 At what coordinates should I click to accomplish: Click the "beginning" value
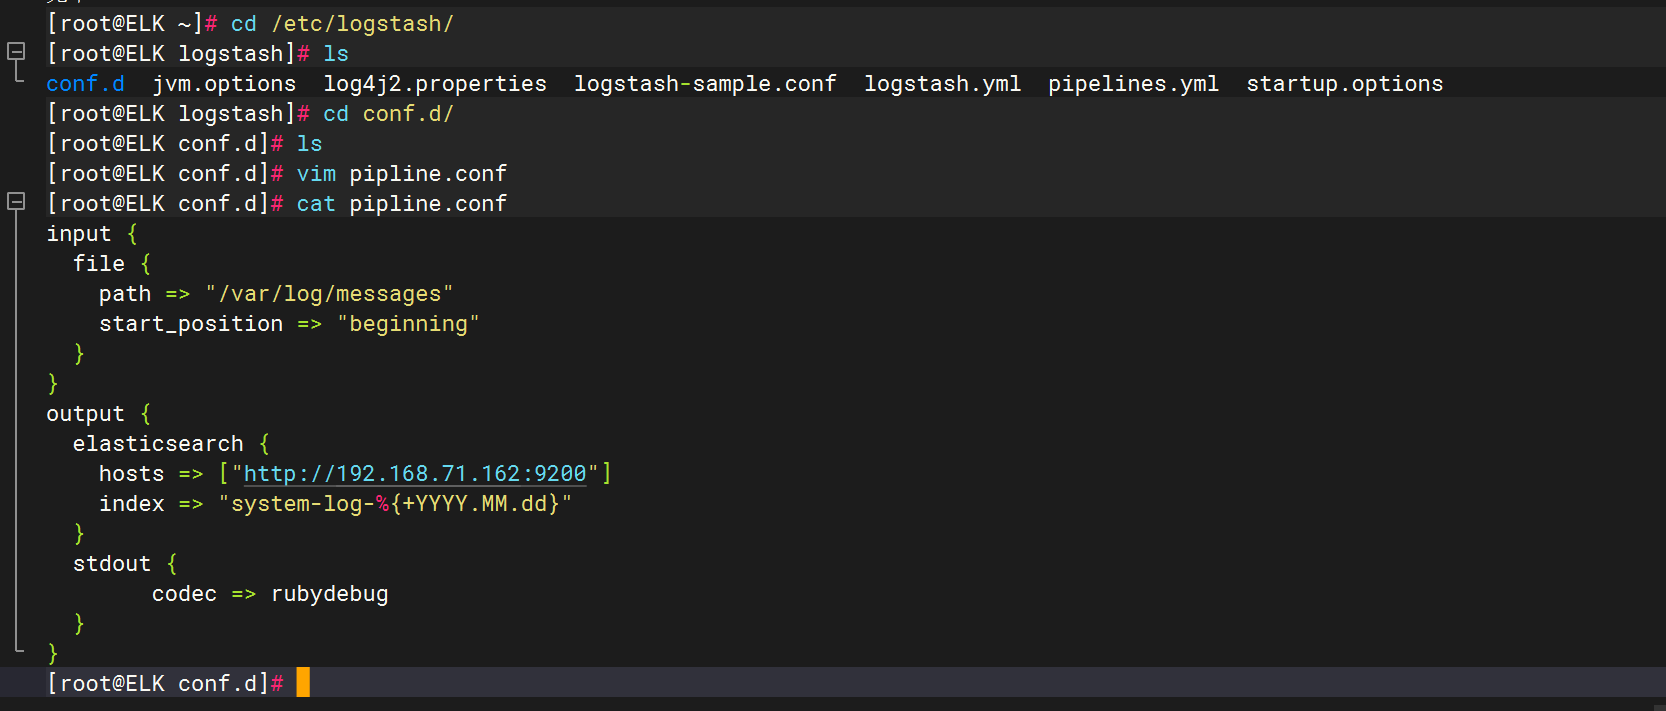[408, 324]
